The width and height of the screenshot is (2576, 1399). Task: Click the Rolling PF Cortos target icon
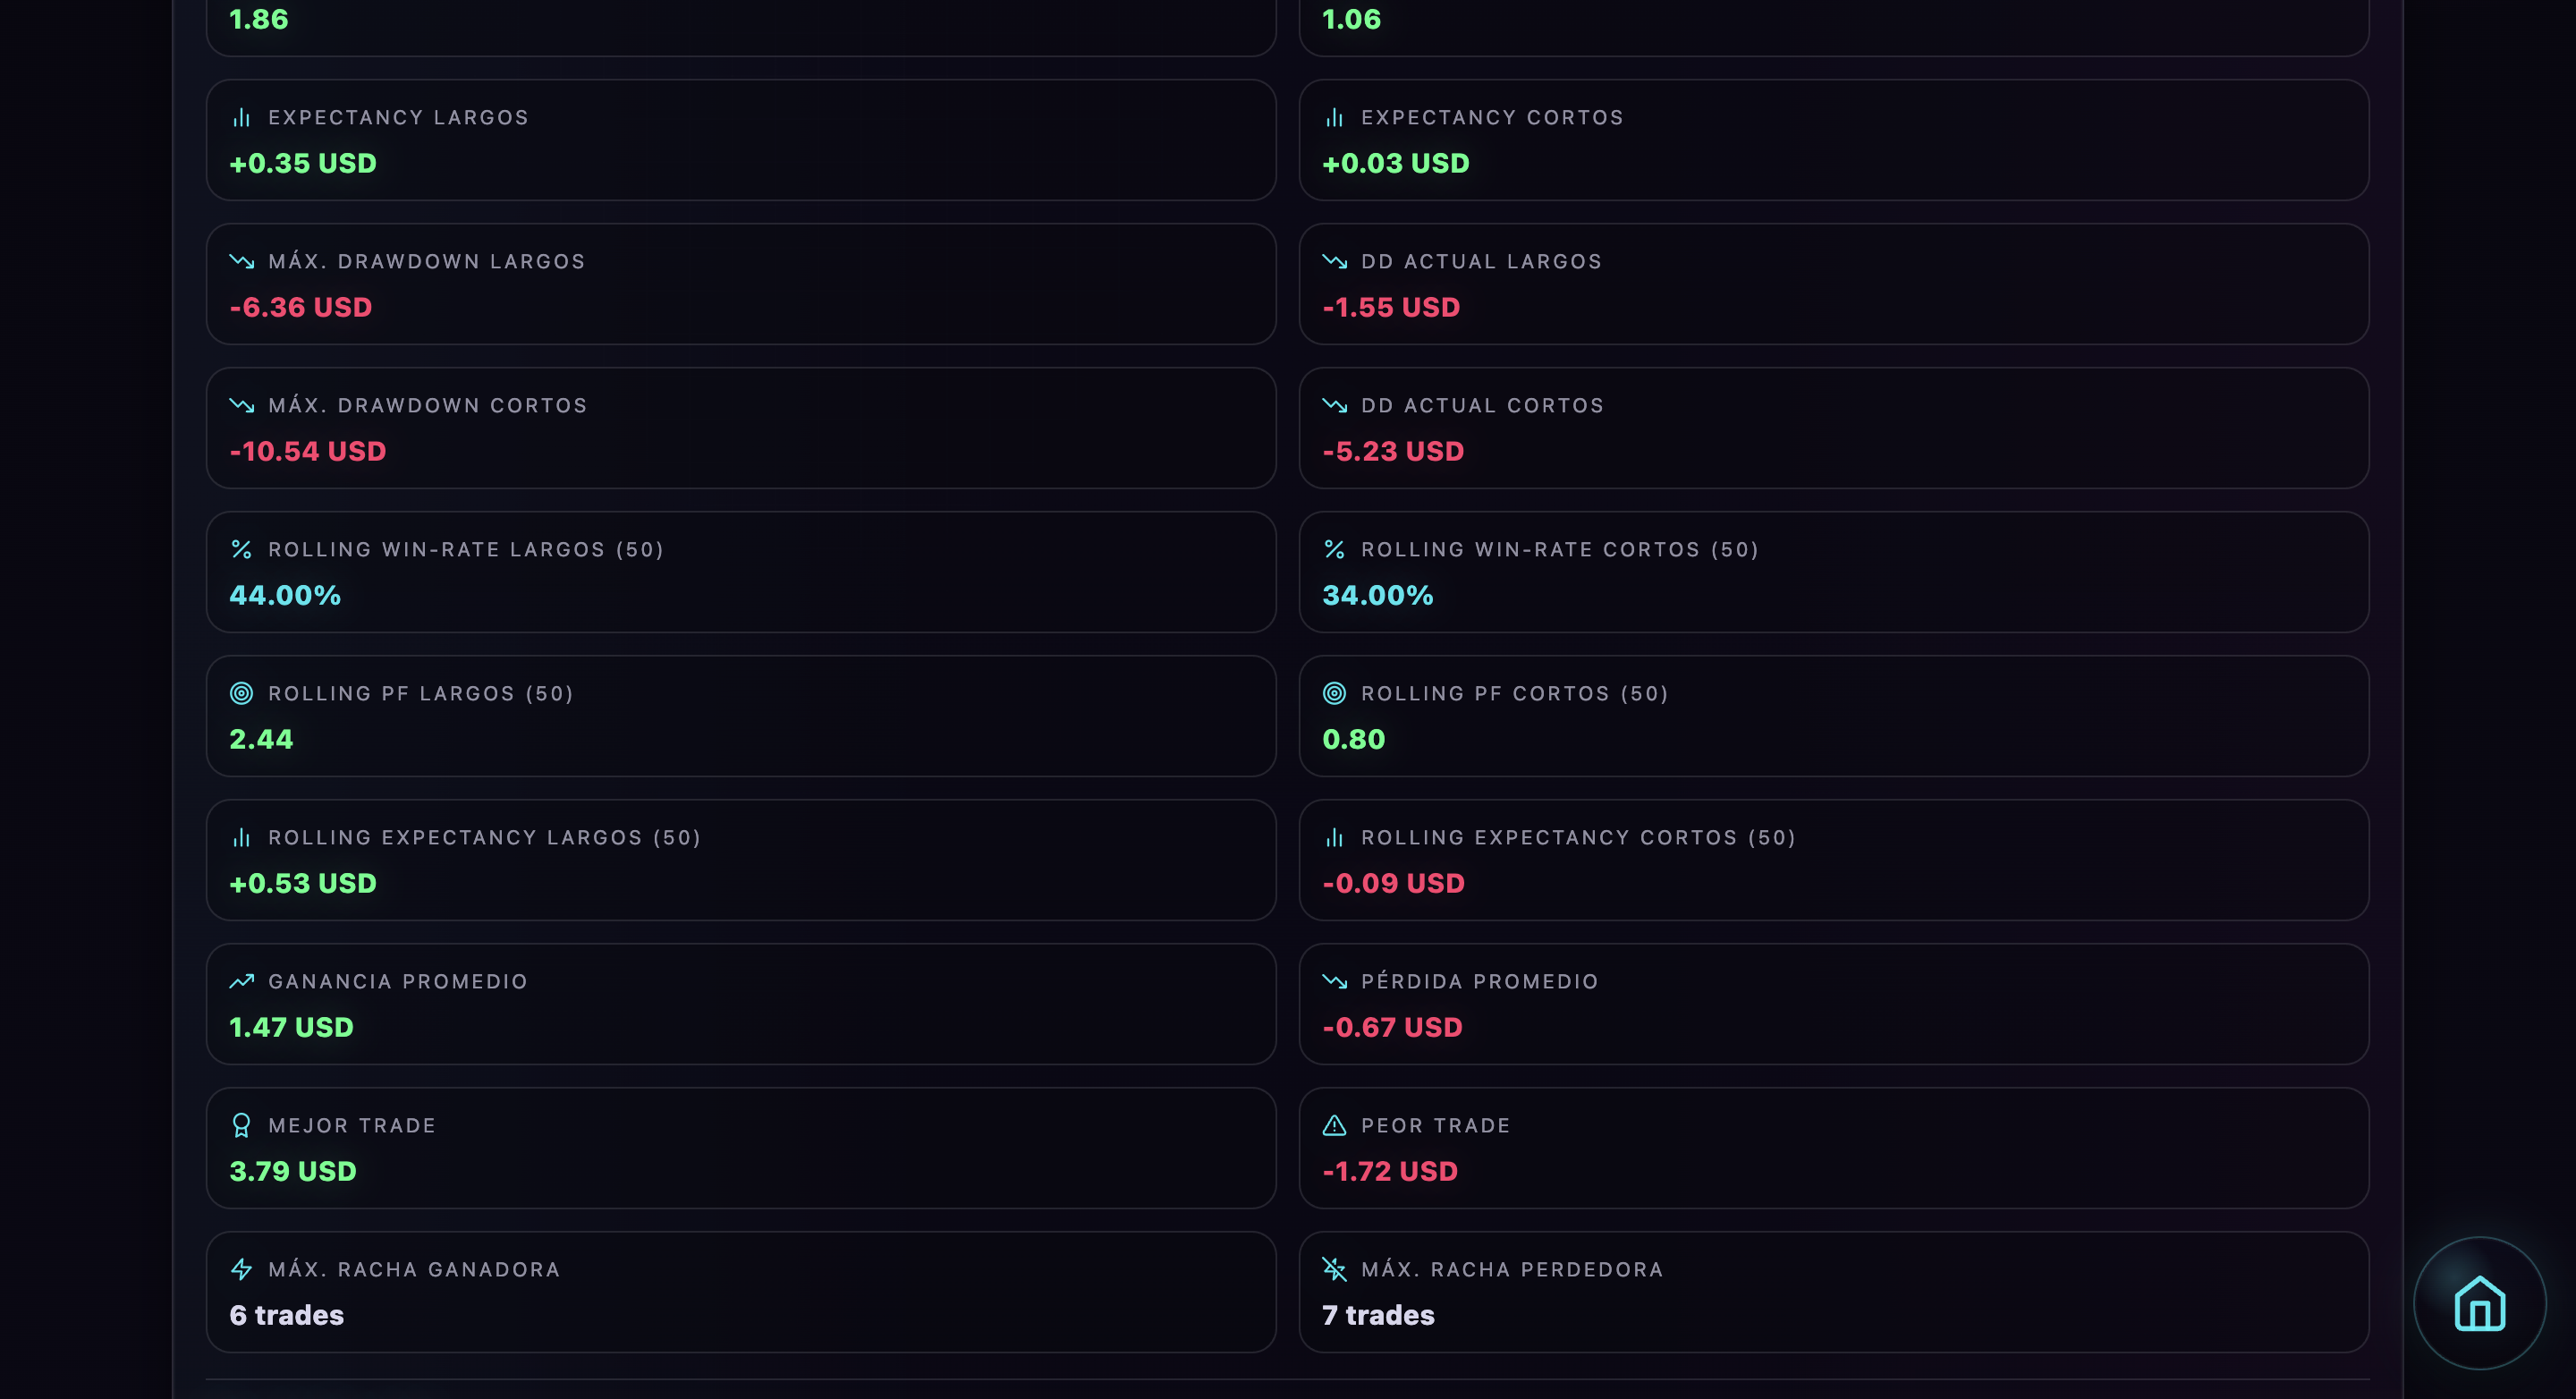click(x=1334, y=694)
